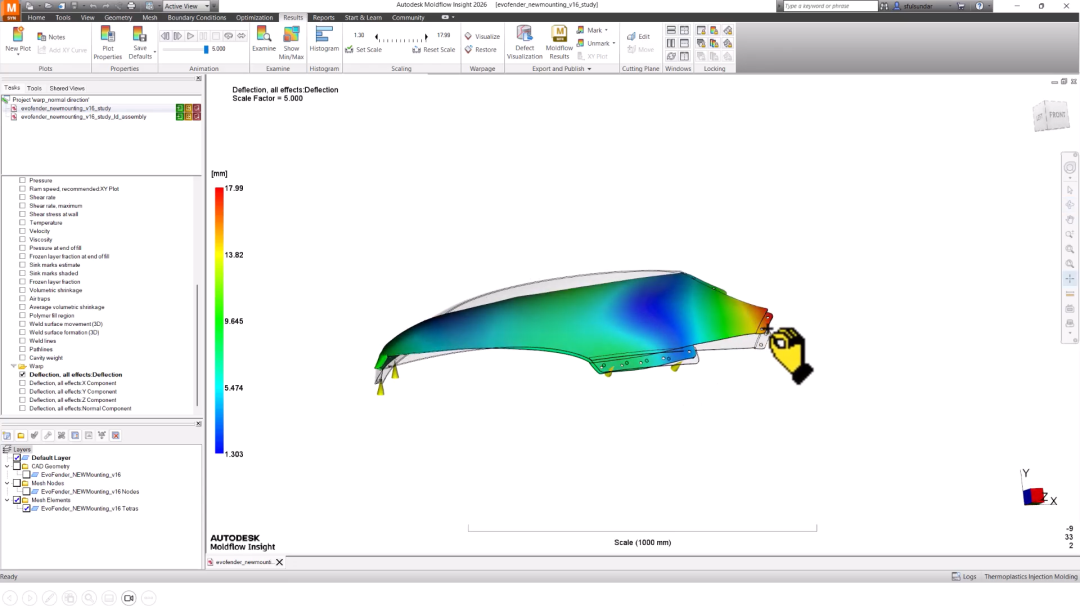
Task: Enable the Air traps result checkbox
Action: (x=23, y=298)
